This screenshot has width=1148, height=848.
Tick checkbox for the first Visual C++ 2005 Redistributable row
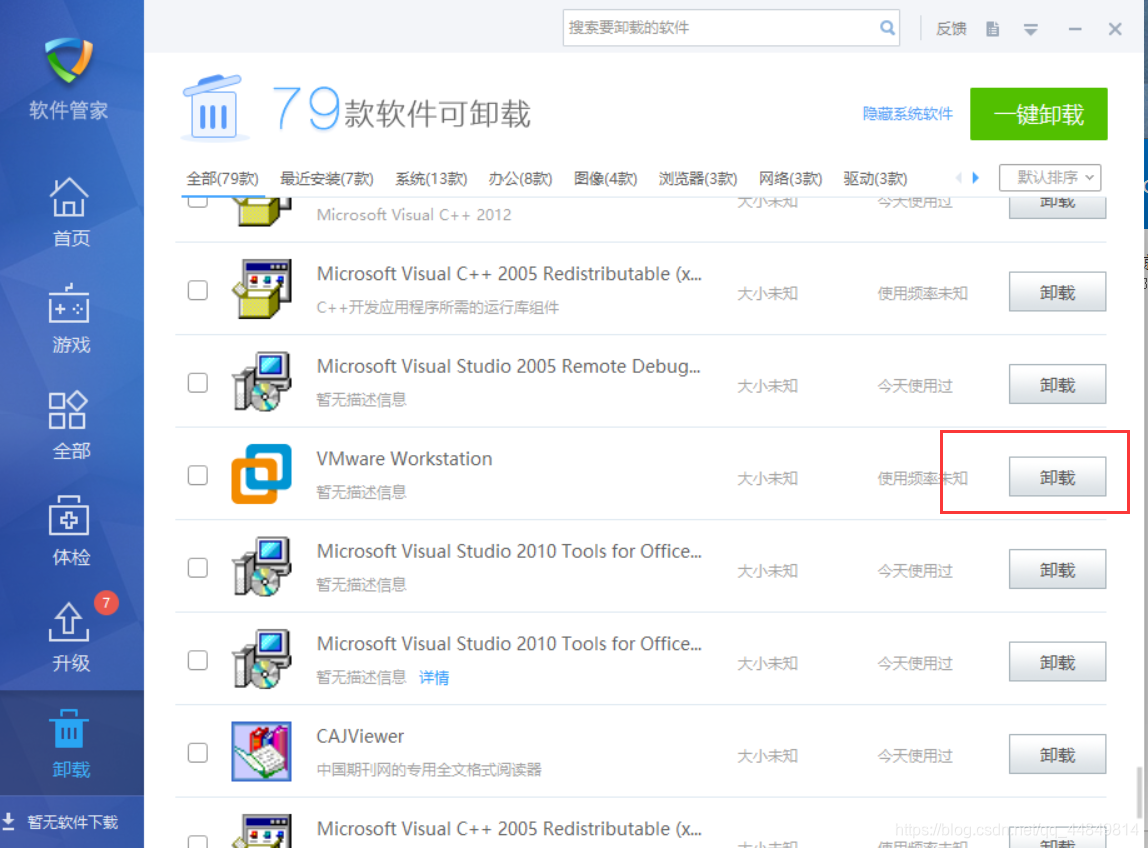(198, 290)
